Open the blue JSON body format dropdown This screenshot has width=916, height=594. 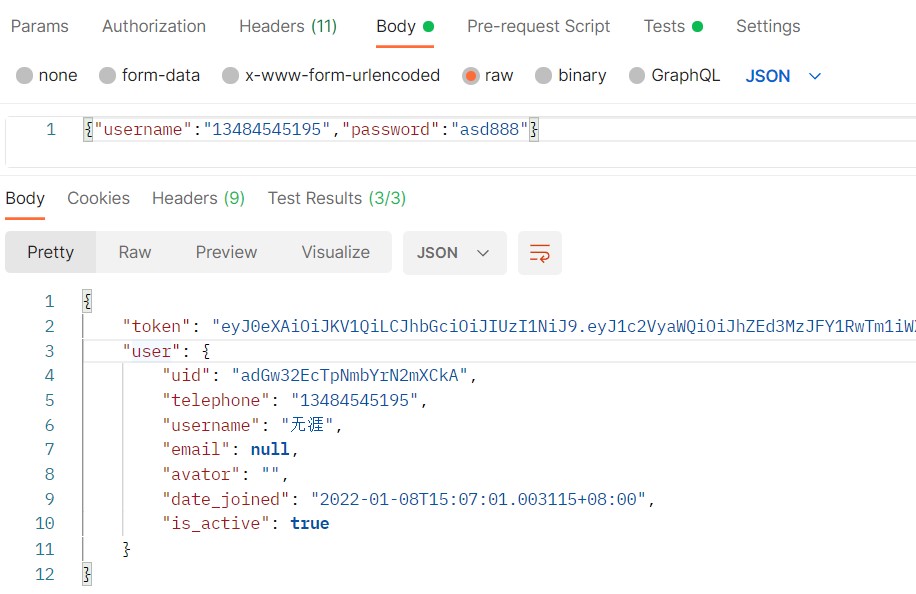pos(783,76)
